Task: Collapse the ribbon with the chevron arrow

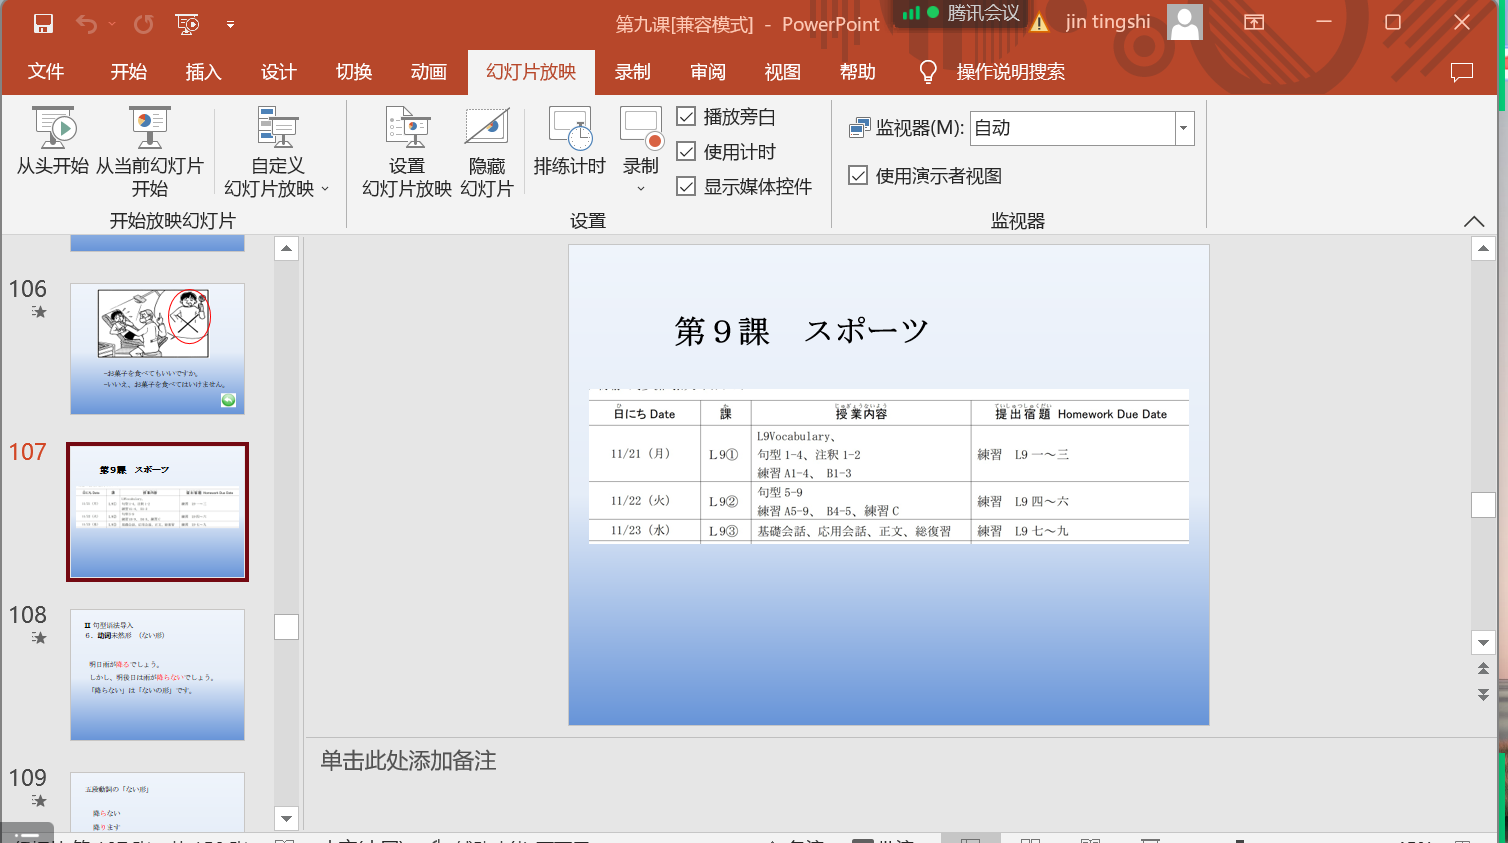Action: tap(1474, 221)
